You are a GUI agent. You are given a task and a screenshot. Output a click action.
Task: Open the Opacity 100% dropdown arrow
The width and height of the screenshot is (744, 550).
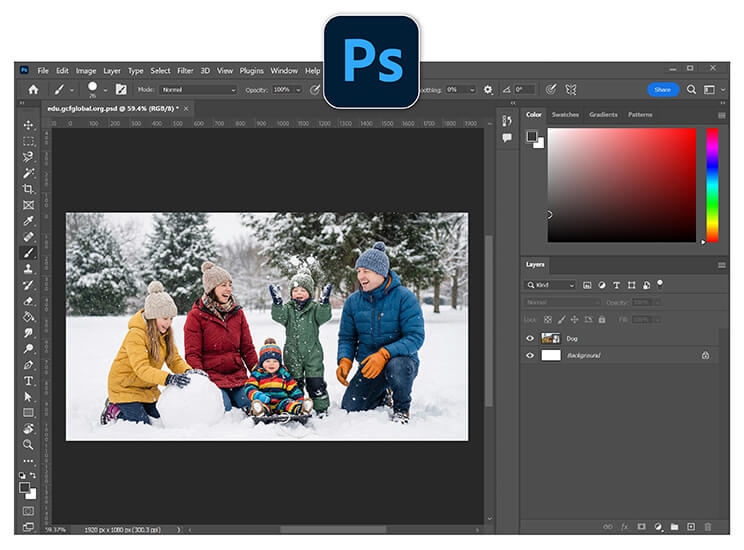(x=298, y=90)
